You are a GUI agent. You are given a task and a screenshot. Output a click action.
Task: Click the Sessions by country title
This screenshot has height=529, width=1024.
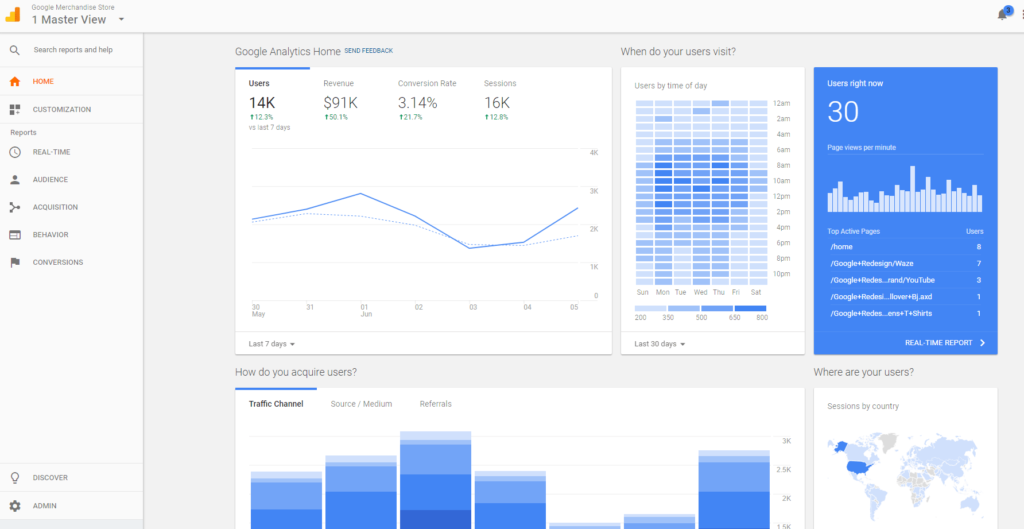(863, 406)
